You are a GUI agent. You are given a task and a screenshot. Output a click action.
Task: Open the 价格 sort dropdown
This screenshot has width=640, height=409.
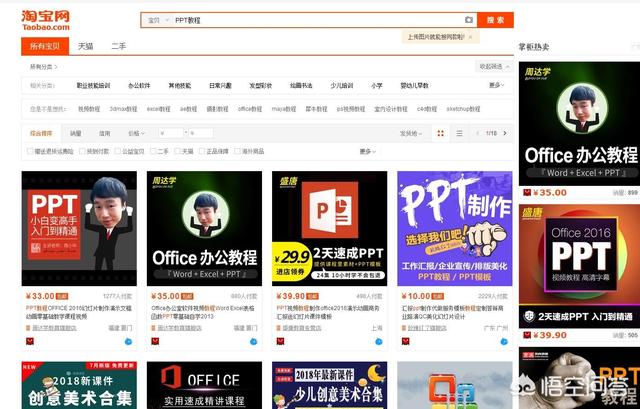click(x=136, y=133)
